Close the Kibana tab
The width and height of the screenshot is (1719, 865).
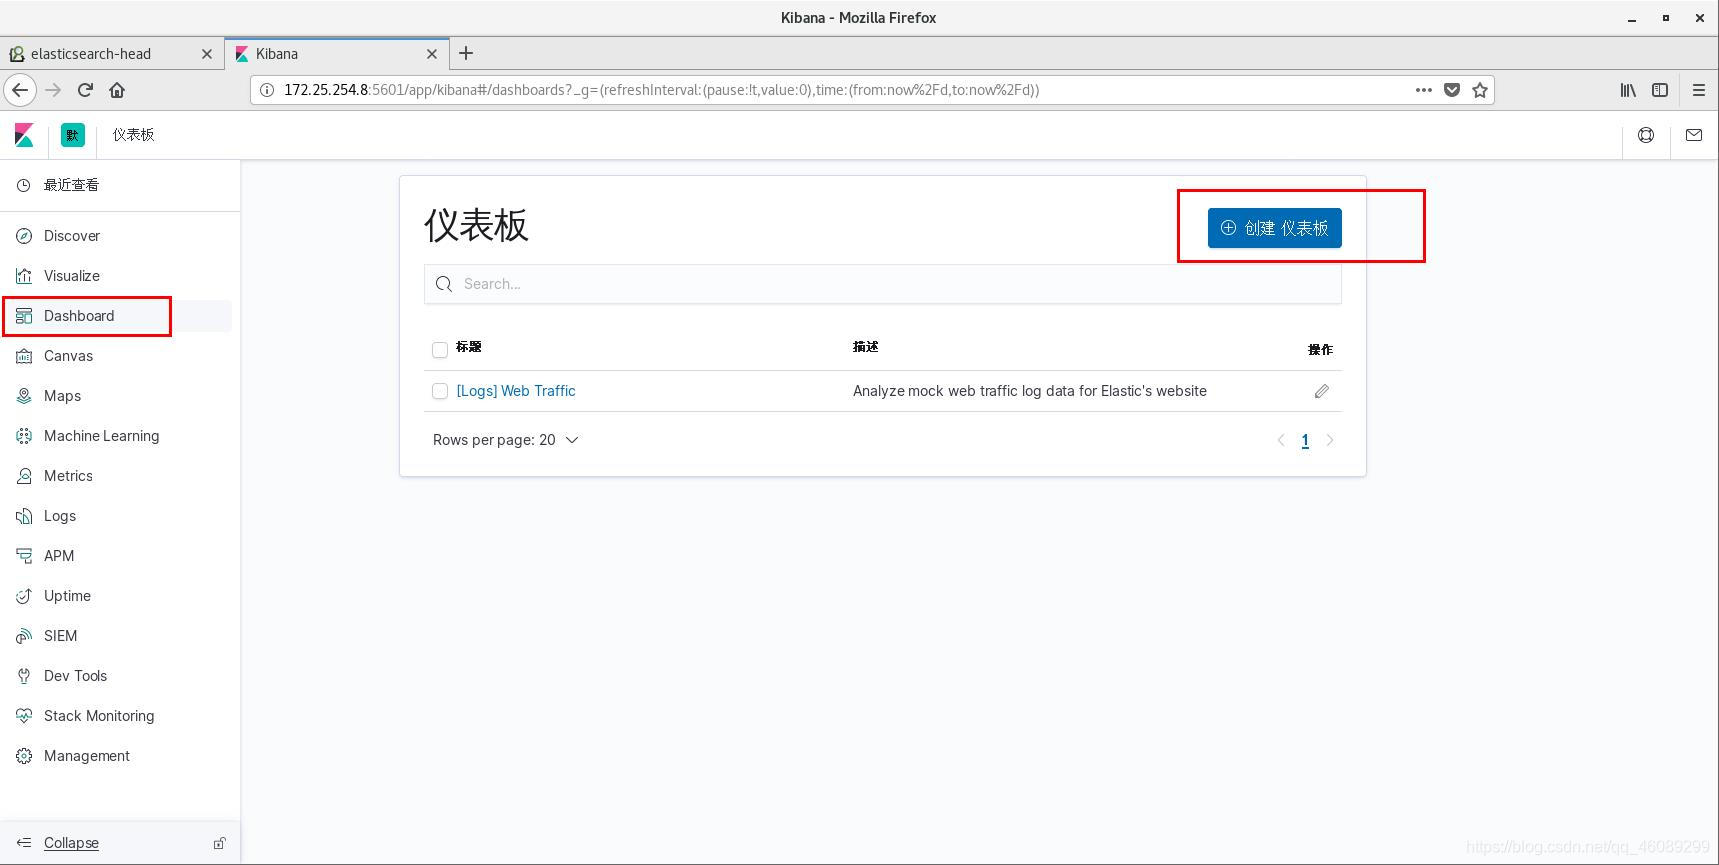click(x=432, y=54)
